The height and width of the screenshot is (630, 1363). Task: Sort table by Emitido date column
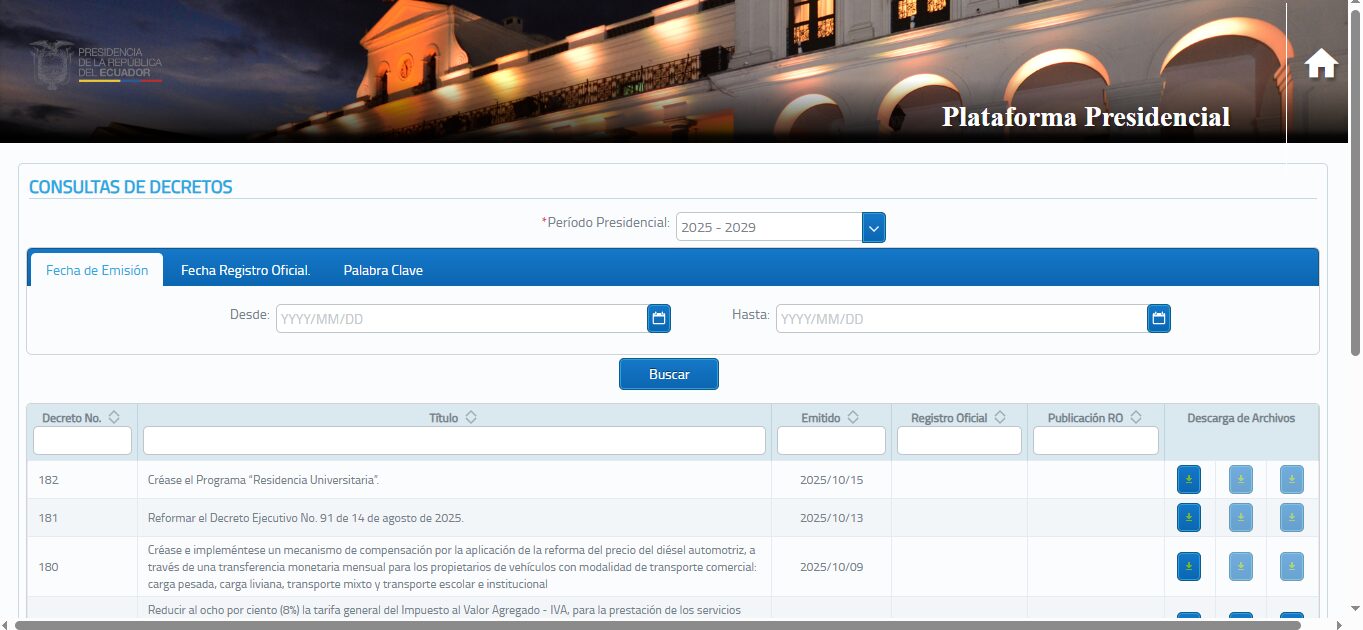[853, 418]
